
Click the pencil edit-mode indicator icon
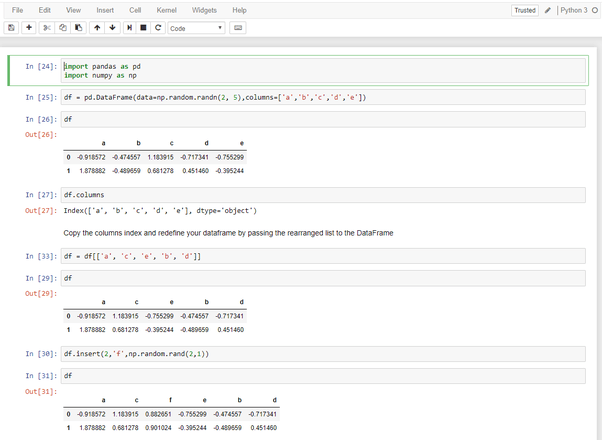point(548,10)
